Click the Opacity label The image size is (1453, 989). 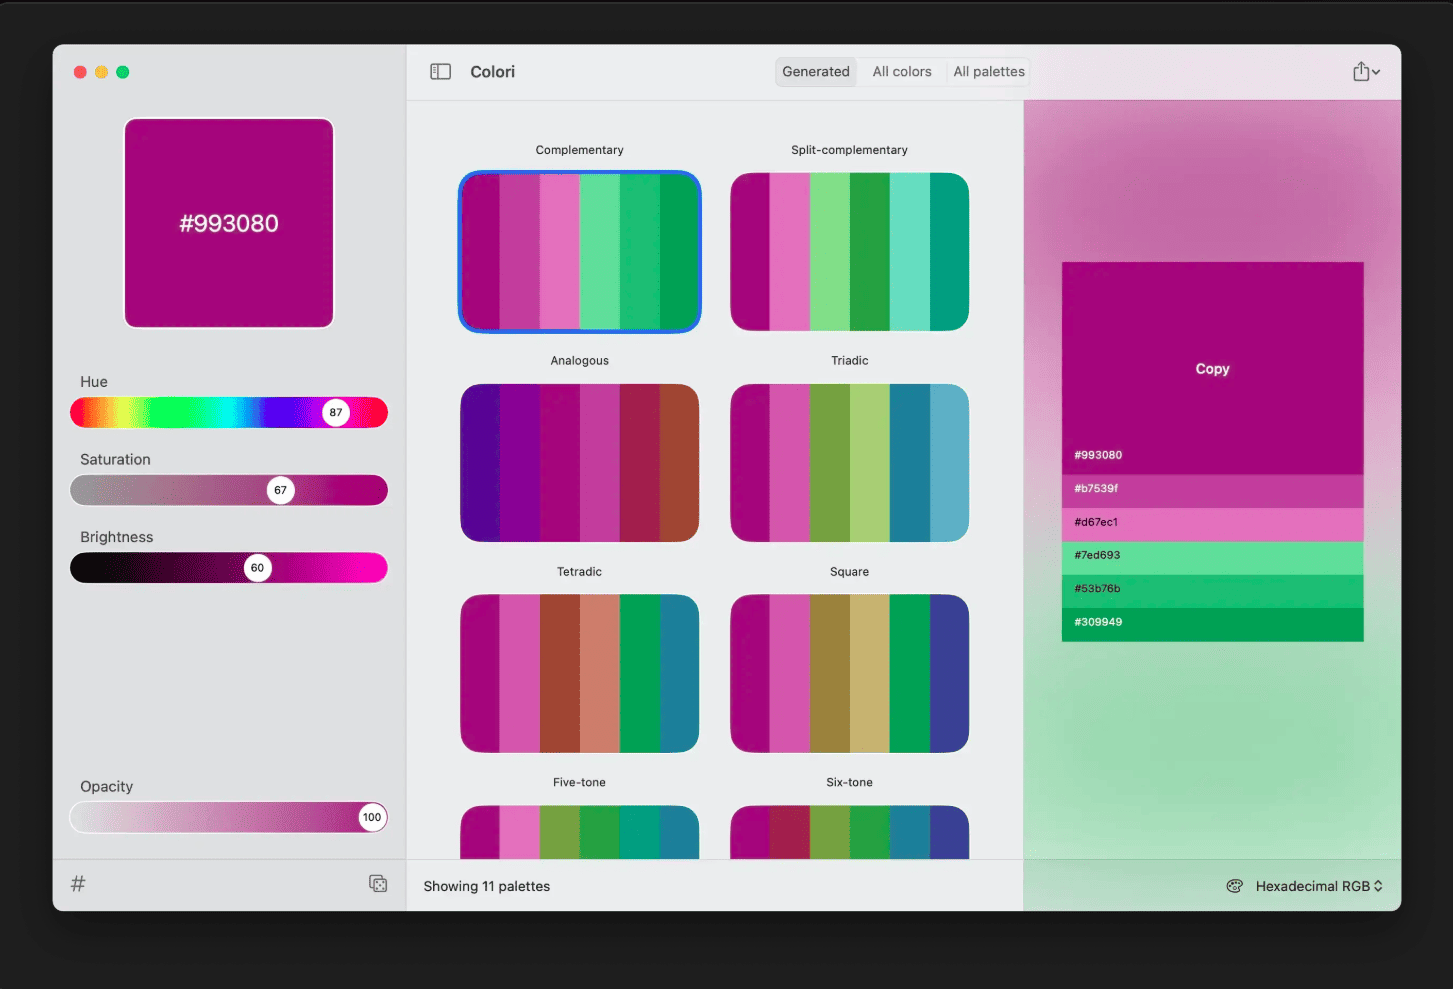point(107,787)
